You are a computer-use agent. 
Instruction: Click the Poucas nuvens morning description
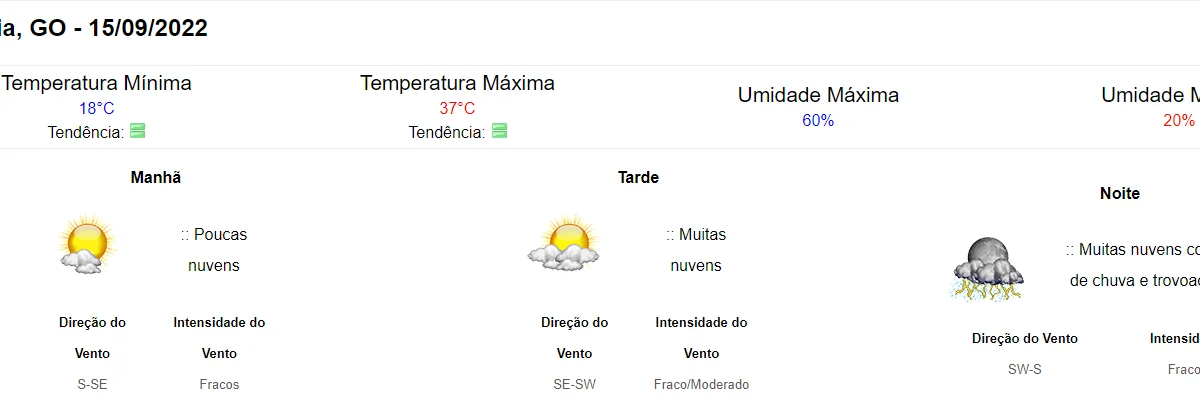[214, 250]
